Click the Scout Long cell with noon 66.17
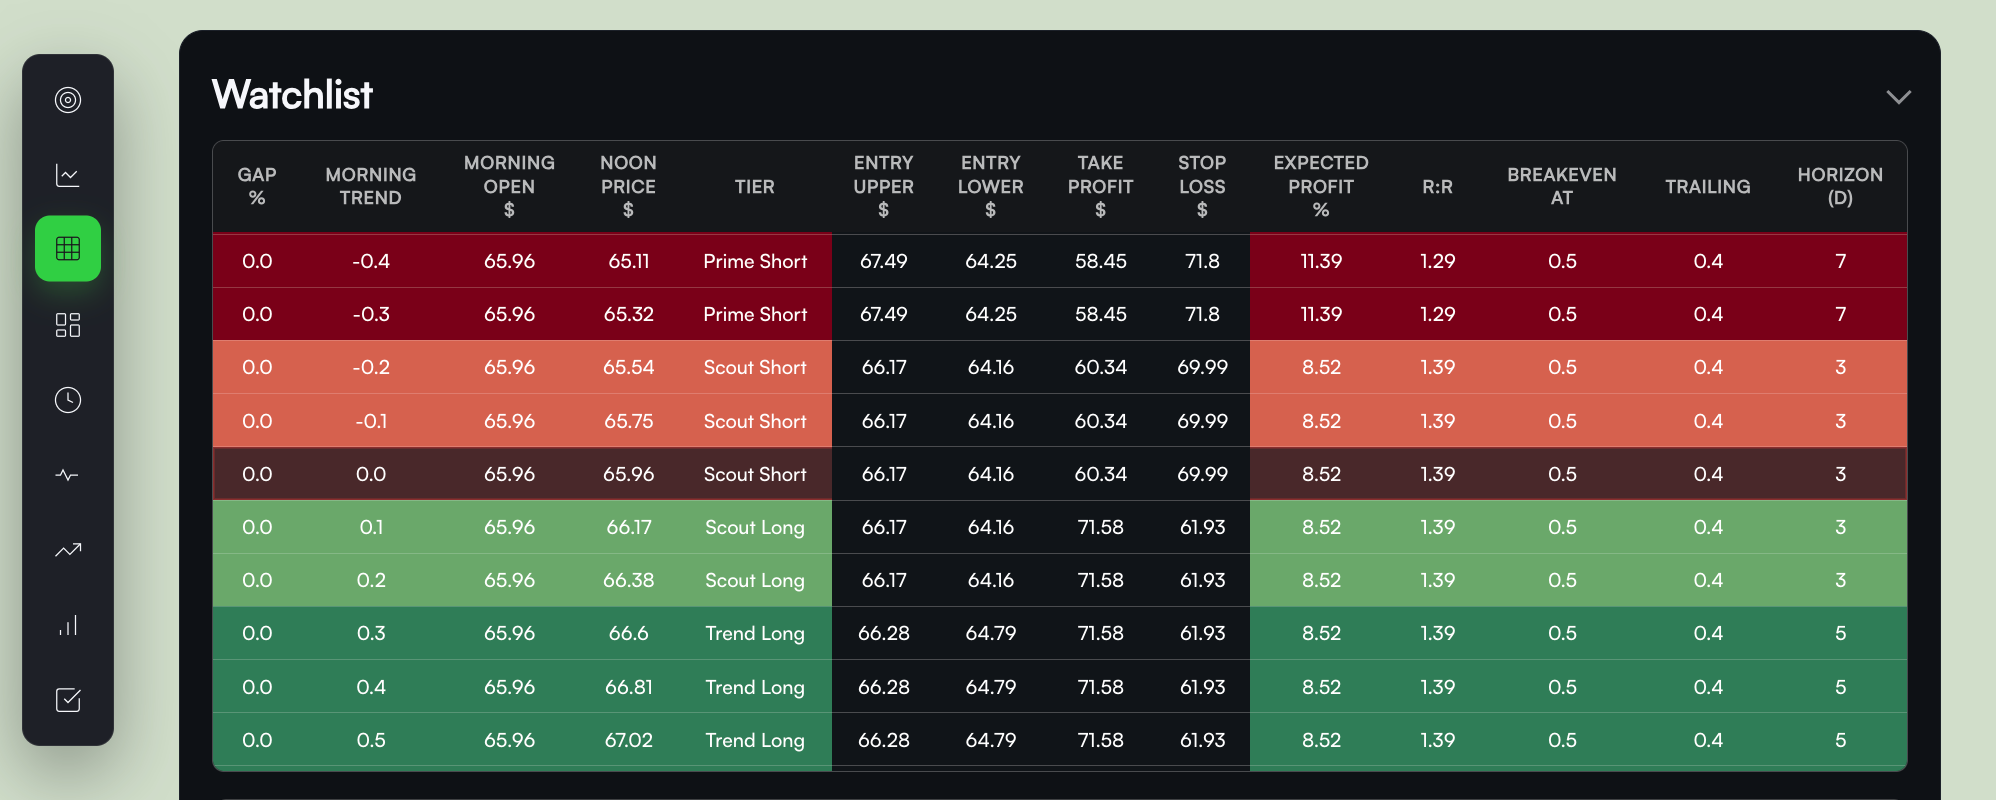This screenshot has height=800, width=1996. 754,527
